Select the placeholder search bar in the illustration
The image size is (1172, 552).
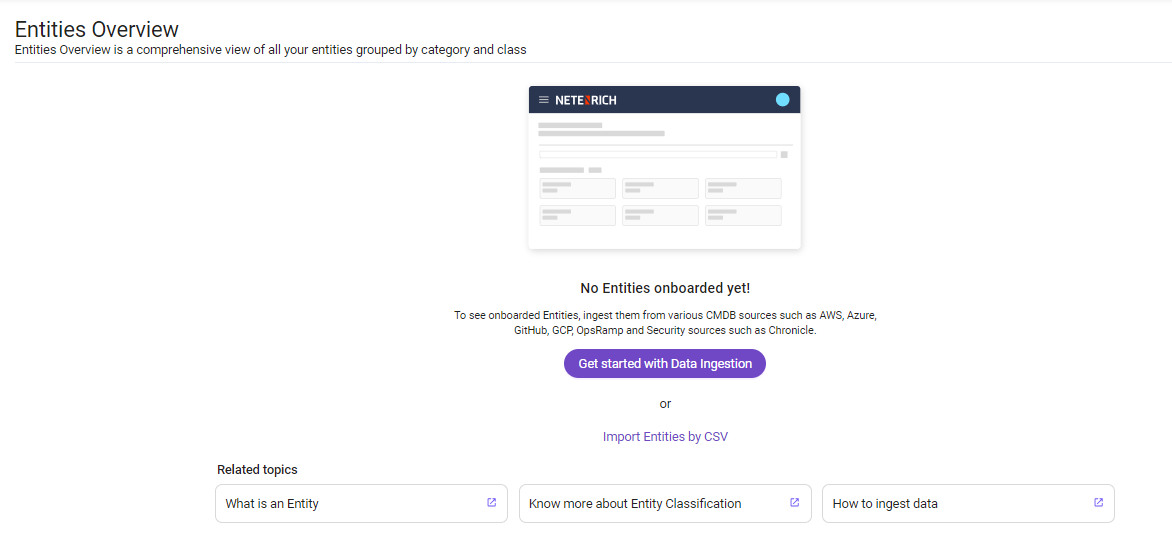658,155
